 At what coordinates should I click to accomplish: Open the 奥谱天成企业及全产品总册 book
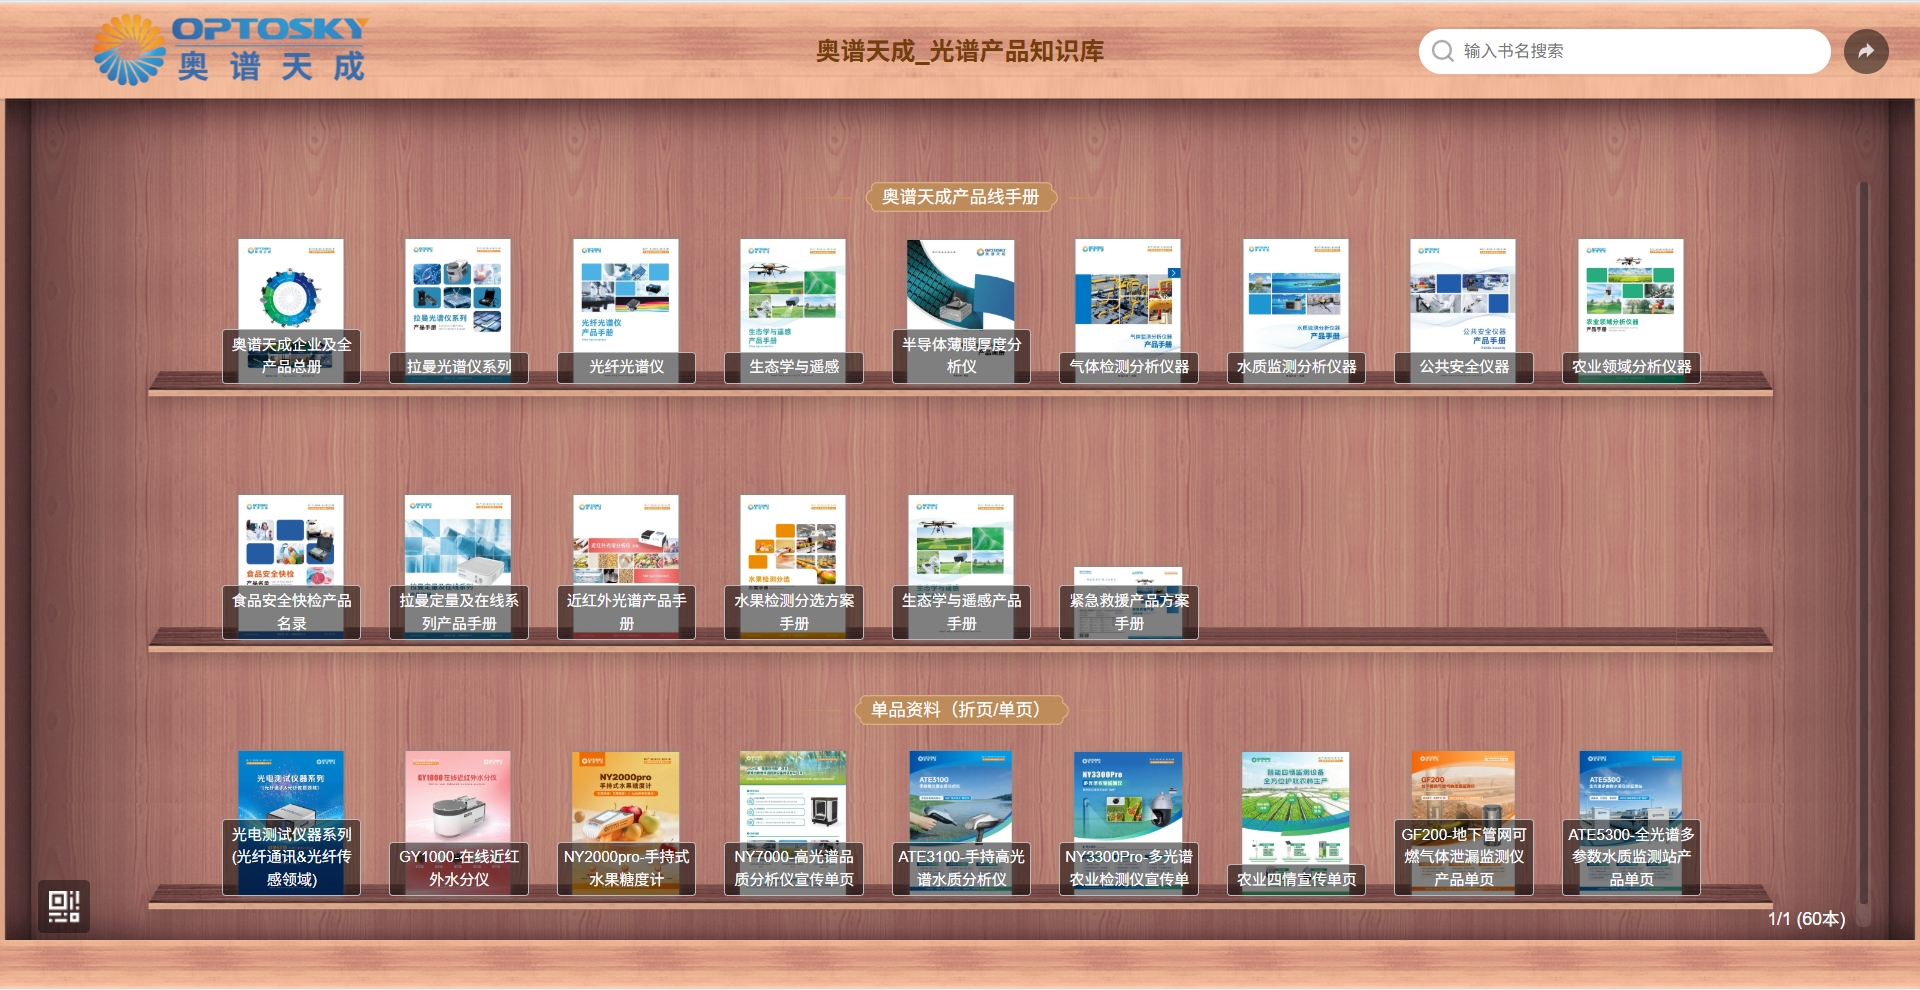291,310
